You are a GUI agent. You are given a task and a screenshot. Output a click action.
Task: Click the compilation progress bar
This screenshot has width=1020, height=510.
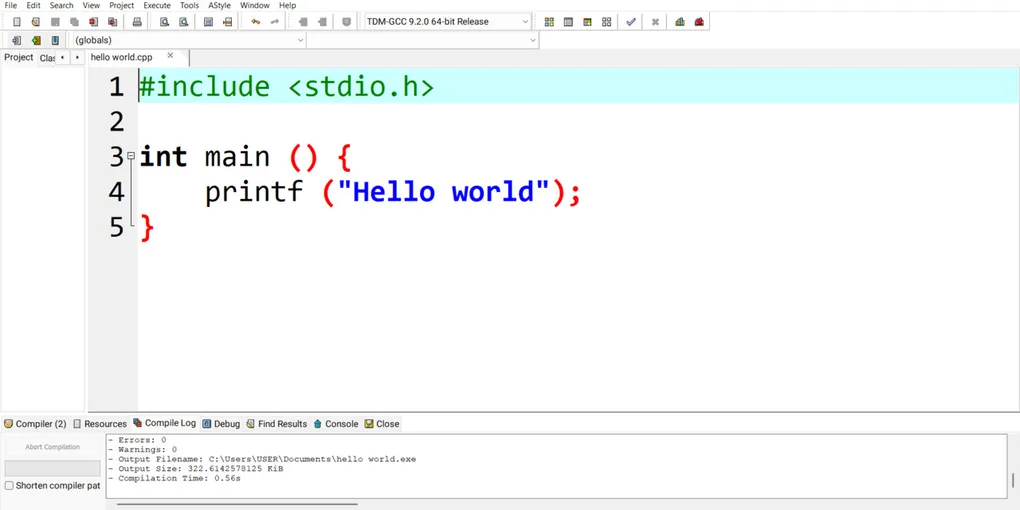53,468
